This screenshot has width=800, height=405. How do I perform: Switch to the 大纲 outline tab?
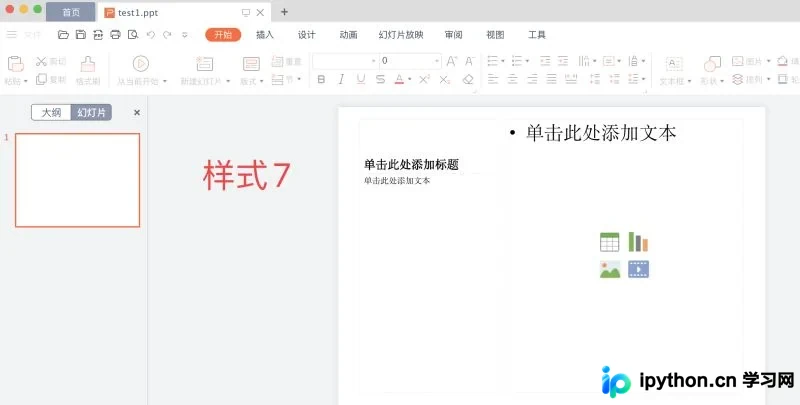pyautogui.click(x=51, y=113)
